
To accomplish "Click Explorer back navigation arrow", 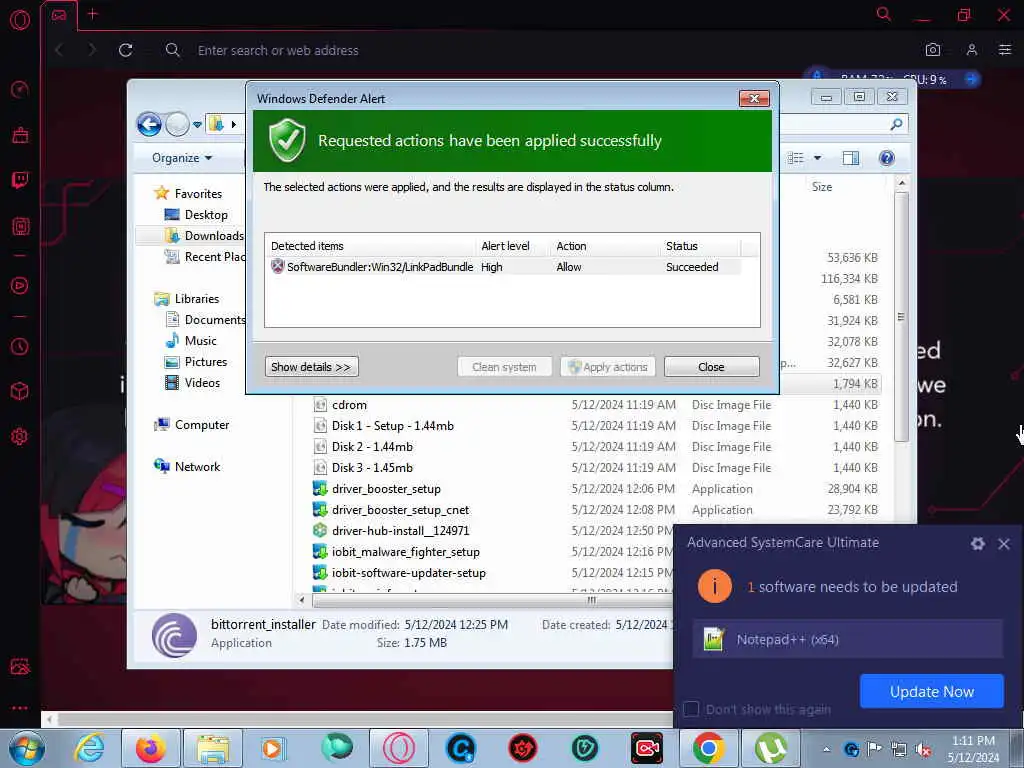I will click(x=150, y=124).
